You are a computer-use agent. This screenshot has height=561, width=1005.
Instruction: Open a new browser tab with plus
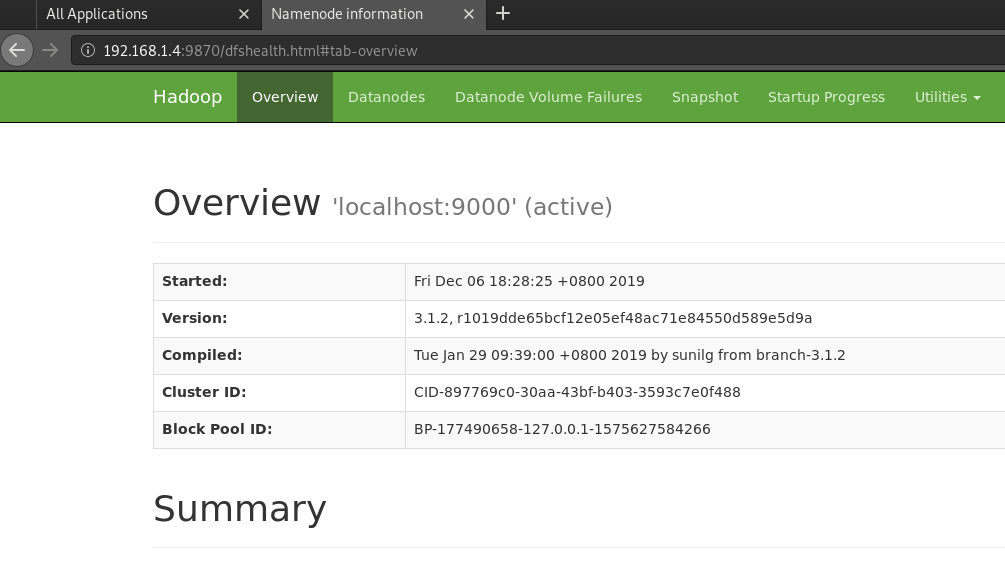pos(503,13)
